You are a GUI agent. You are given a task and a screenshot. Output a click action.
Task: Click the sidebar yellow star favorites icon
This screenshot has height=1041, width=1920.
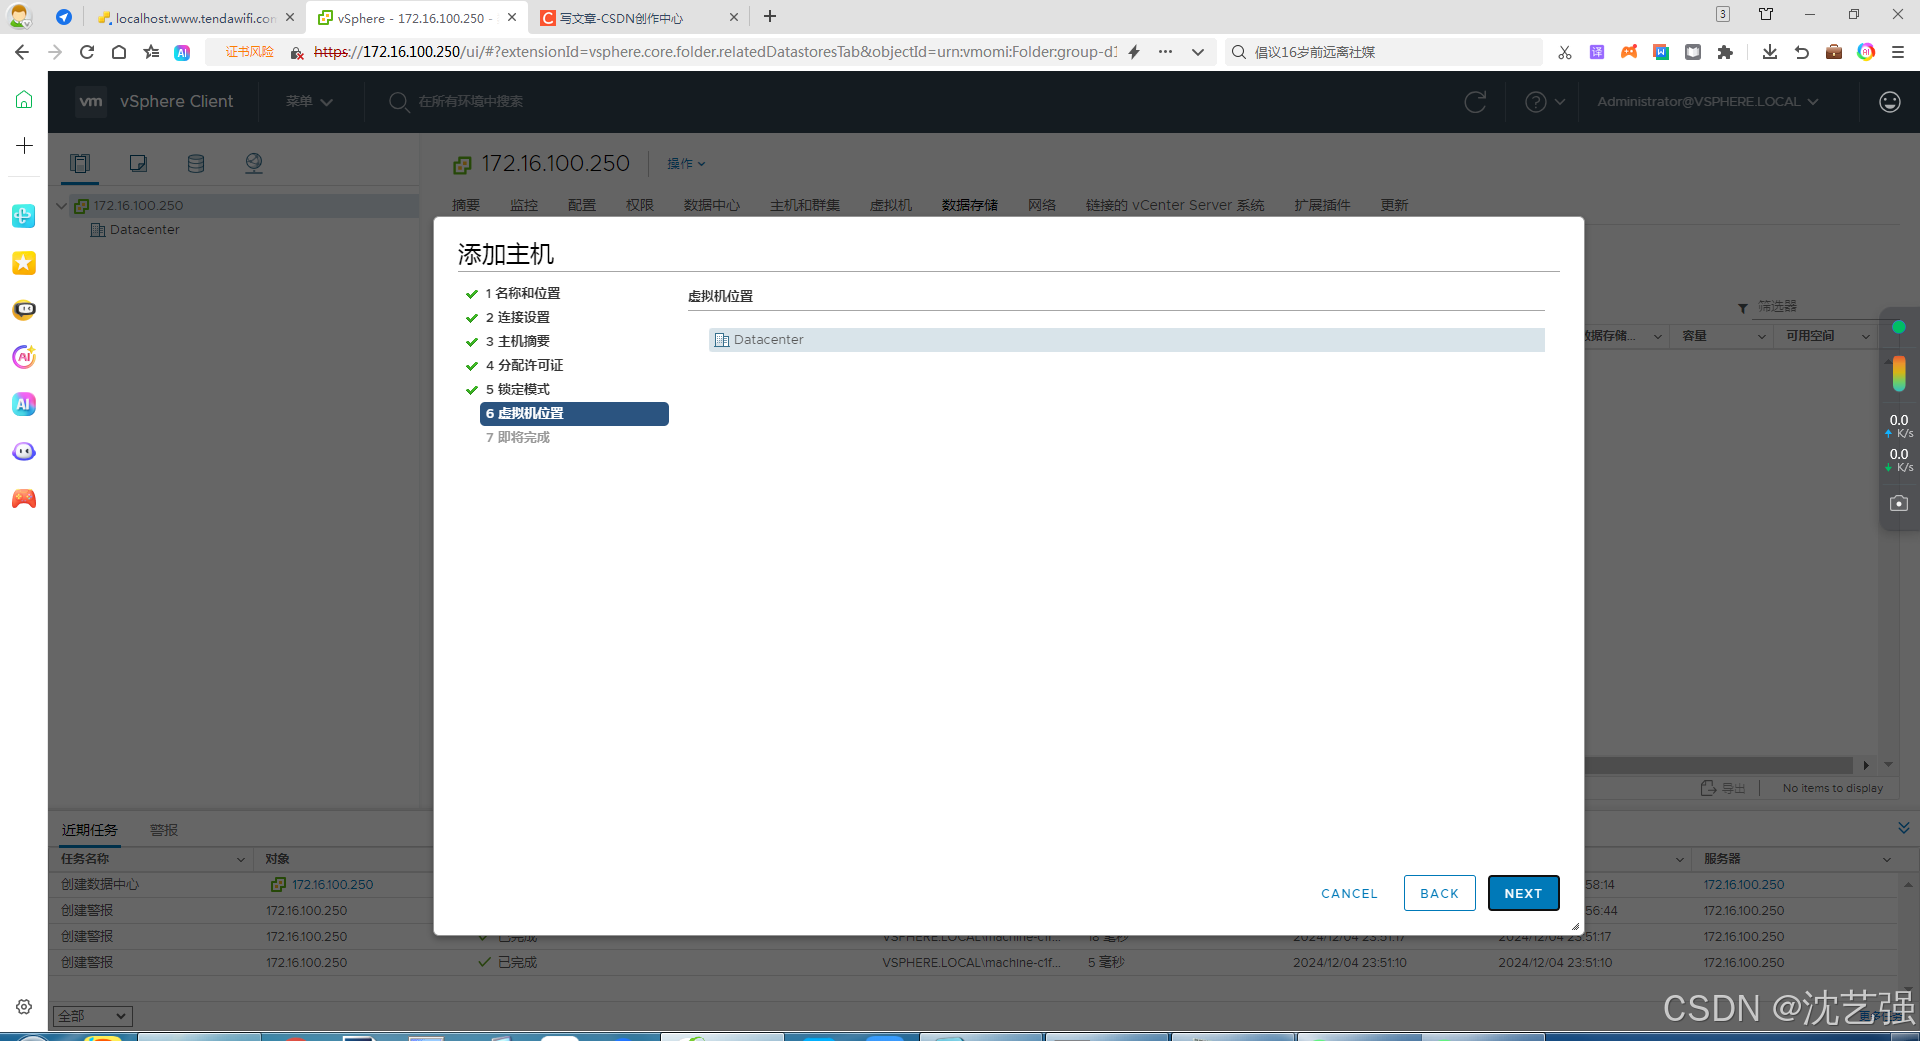pos(24,263)
